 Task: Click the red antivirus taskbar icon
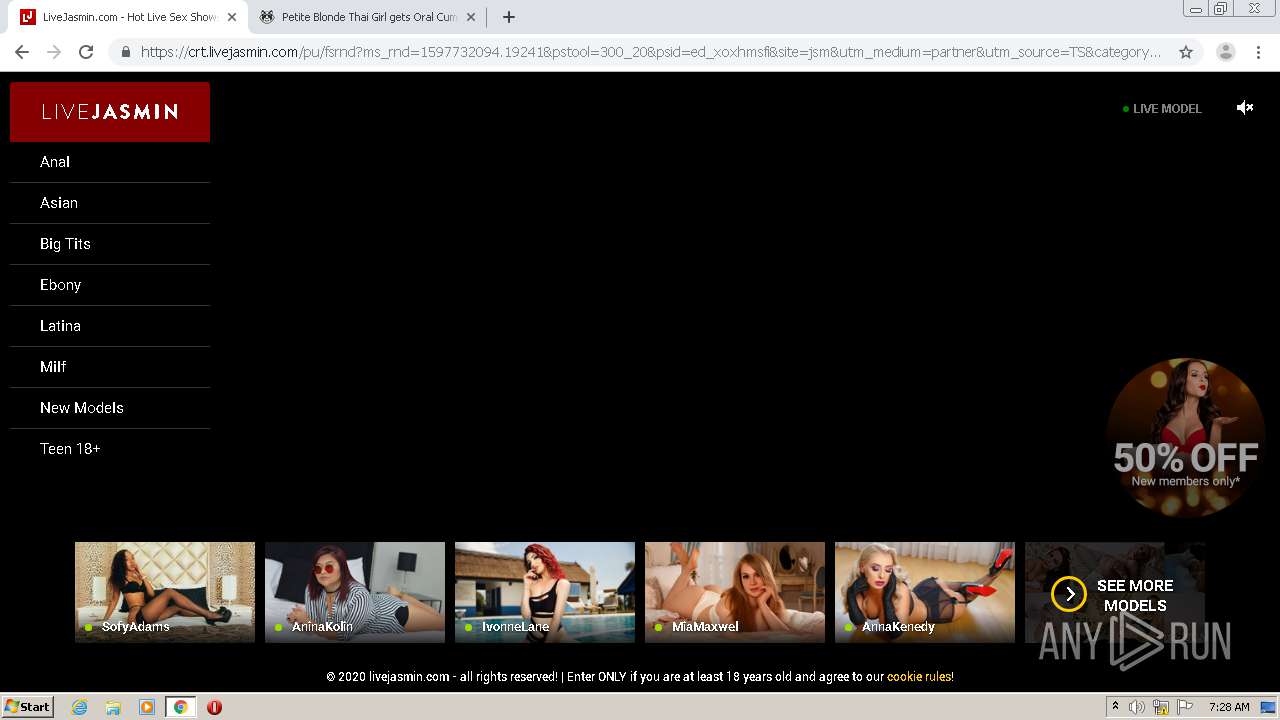point(214,707)
